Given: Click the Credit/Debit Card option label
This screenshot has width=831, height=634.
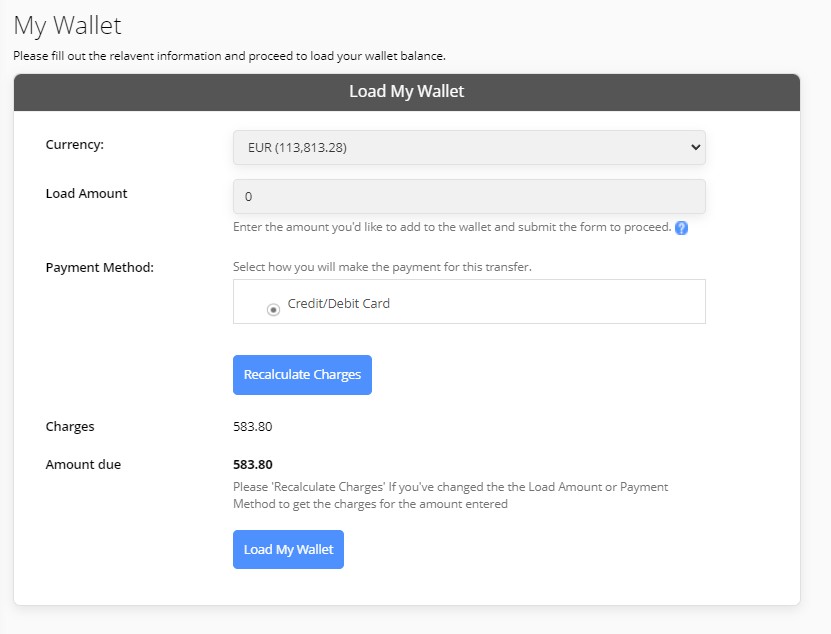Looking at the screenshot, I should pos(339,303).
